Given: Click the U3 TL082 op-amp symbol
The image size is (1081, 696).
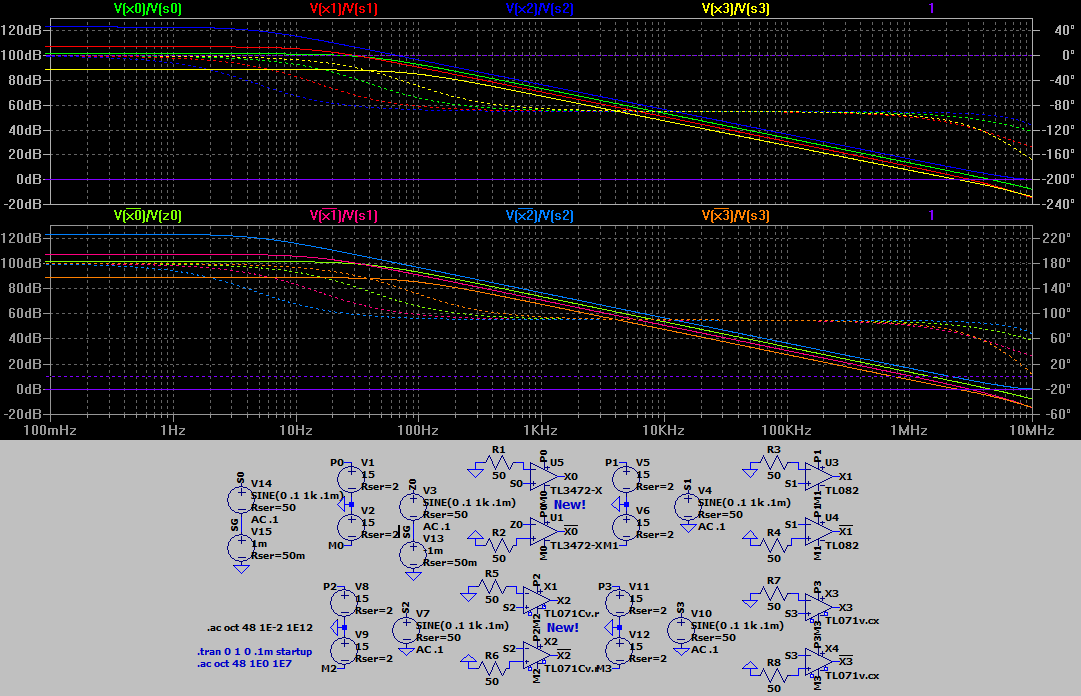Looking at the screenshot, I should (x=820, y=477).
